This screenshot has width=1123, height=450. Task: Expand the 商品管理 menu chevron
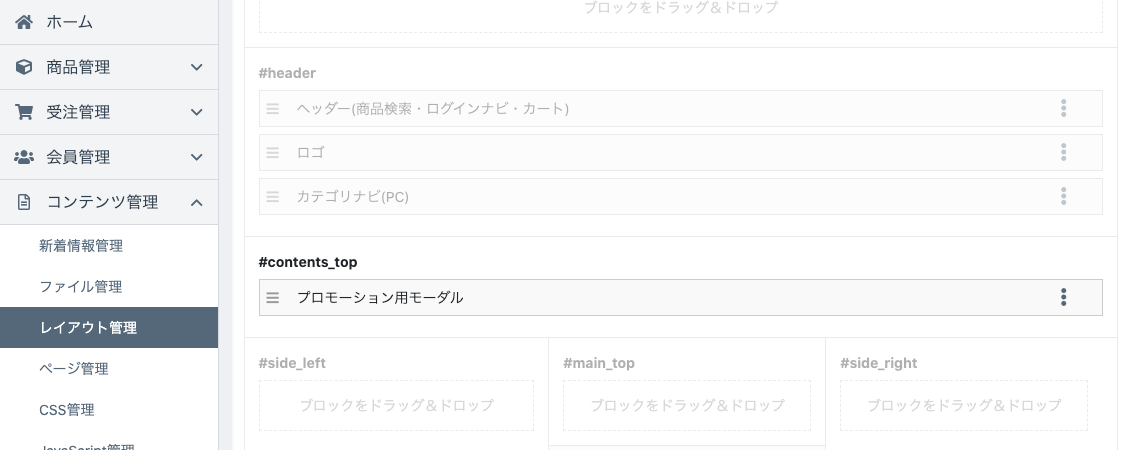196,67
